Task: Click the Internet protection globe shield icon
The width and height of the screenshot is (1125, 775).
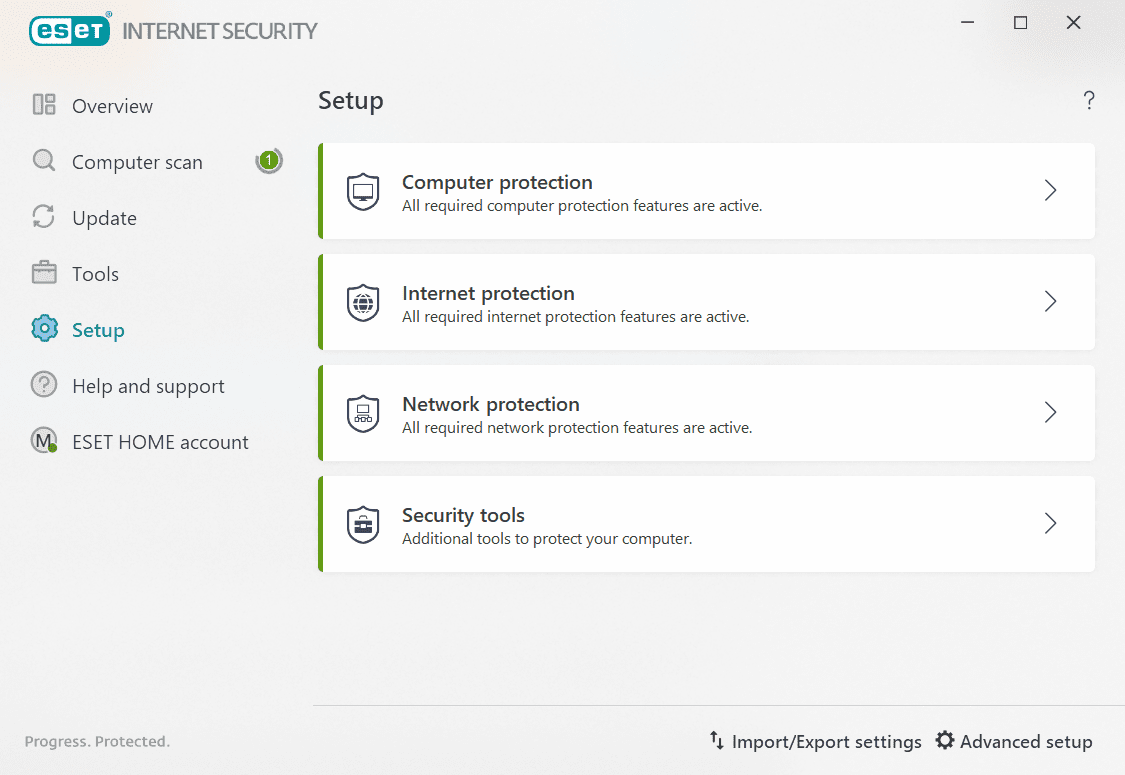Action: click(x=362, y=302)
